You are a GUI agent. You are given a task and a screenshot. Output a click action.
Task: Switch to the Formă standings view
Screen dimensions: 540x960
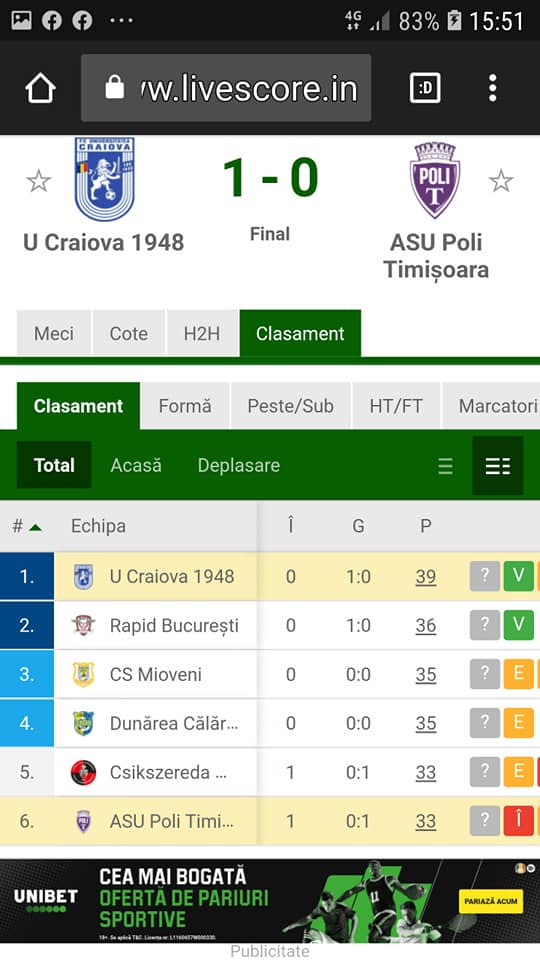pos(185,406)
